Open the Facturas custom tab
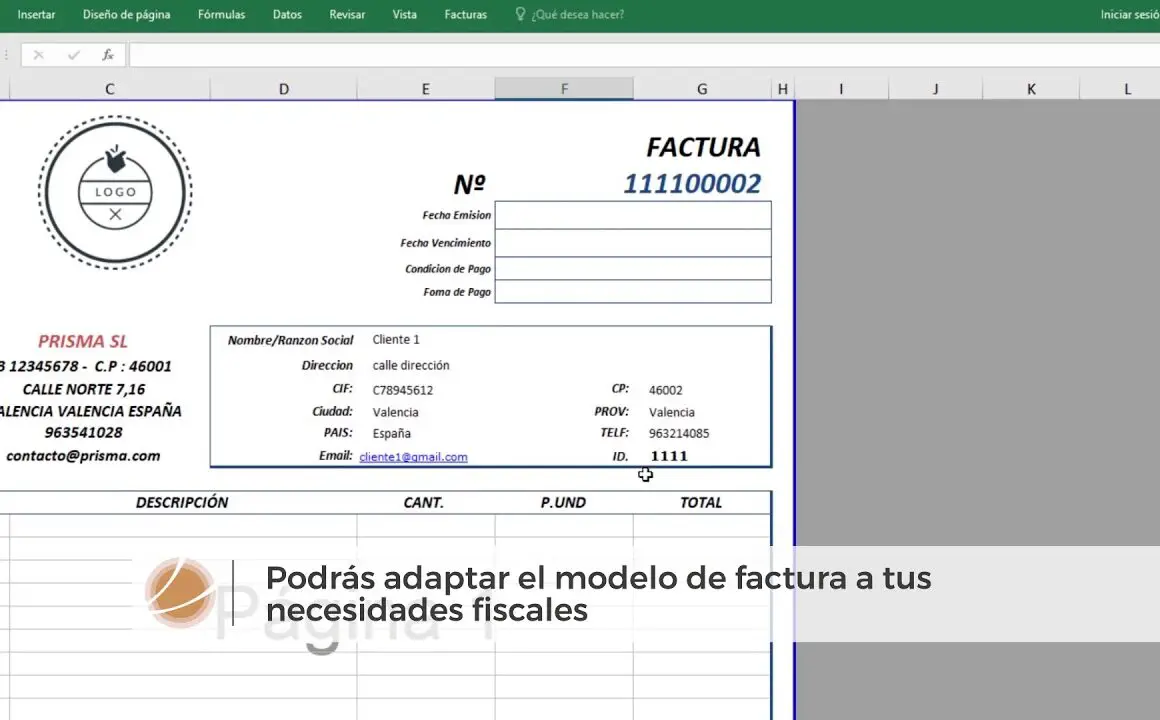Screen dimensions: 1160x720 [465, 14]
